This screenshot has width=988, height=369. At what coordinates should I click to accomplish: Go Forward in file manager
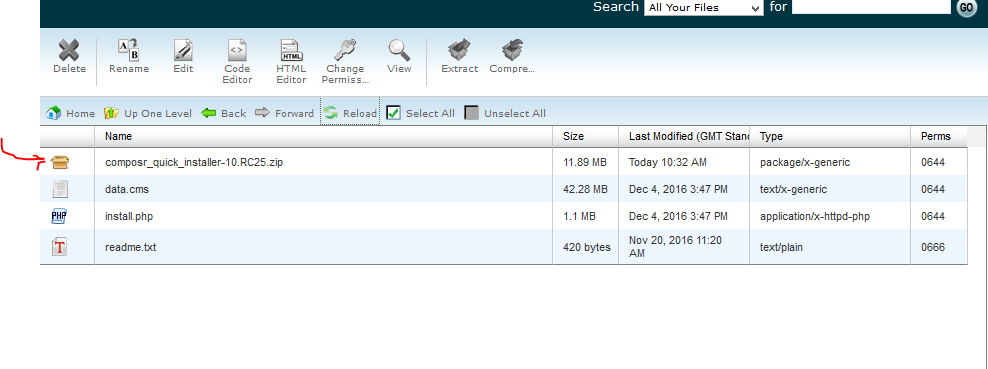284,113
